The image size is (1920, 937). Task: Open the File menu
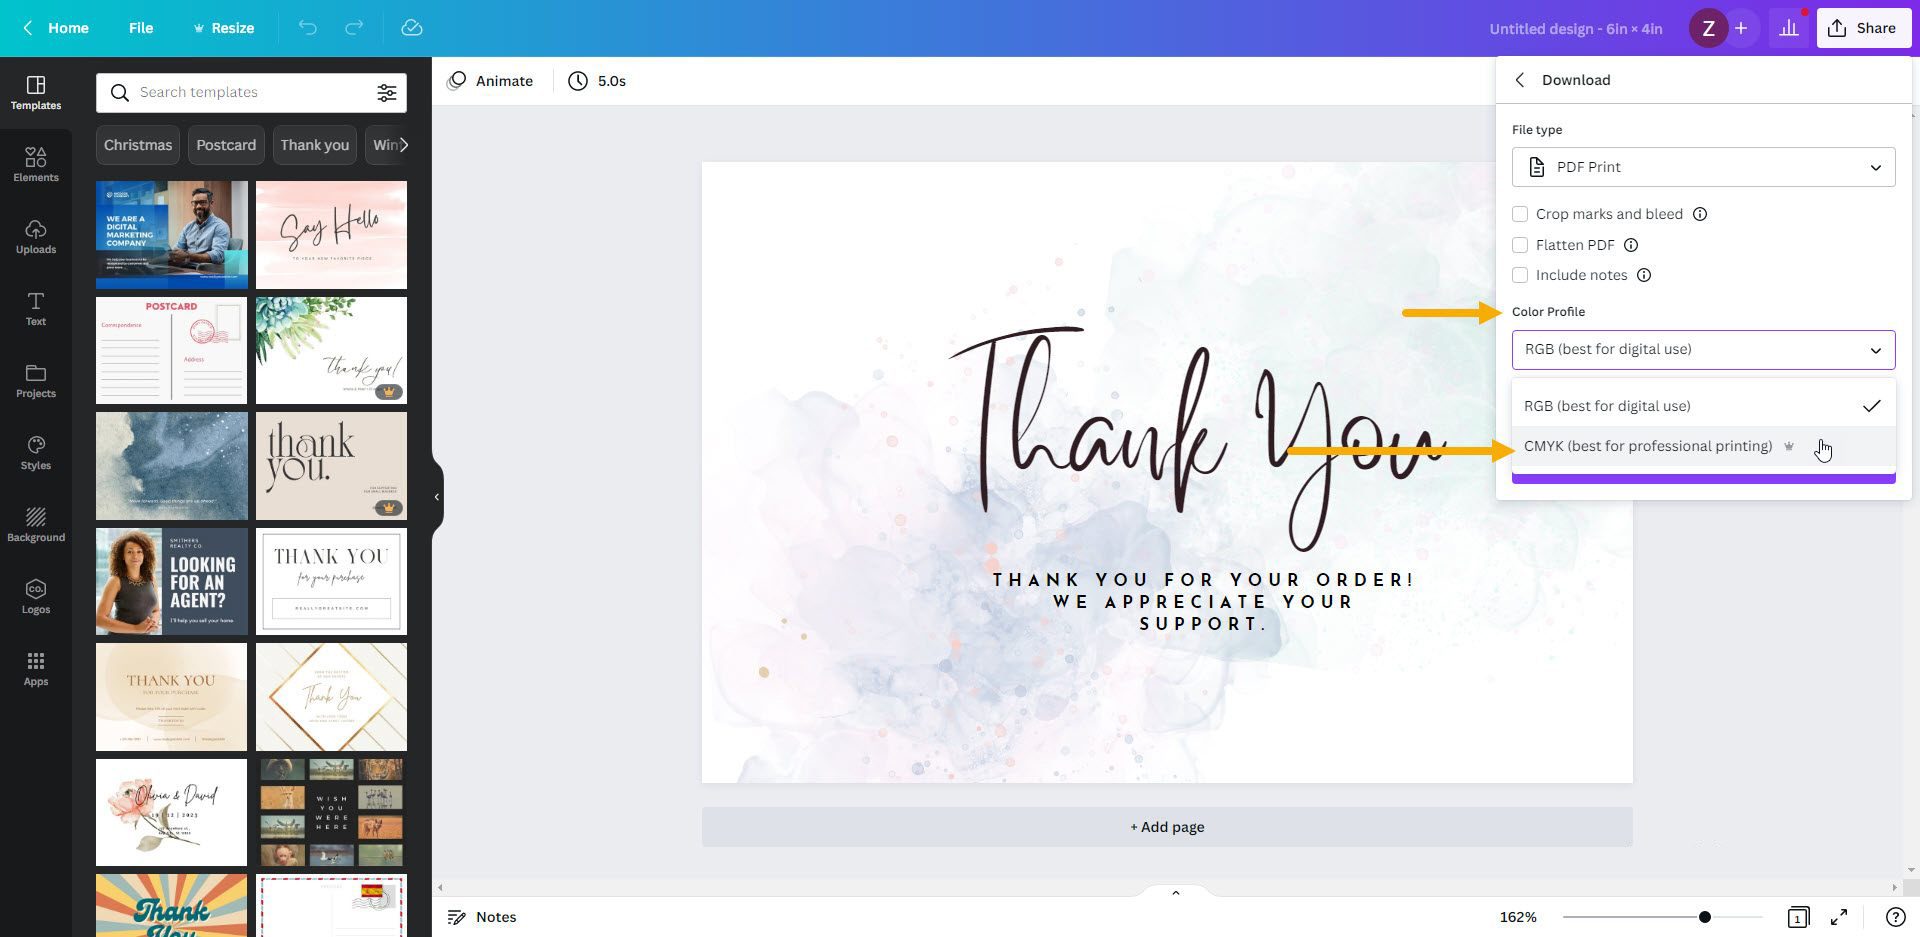(x=141, y=28)
